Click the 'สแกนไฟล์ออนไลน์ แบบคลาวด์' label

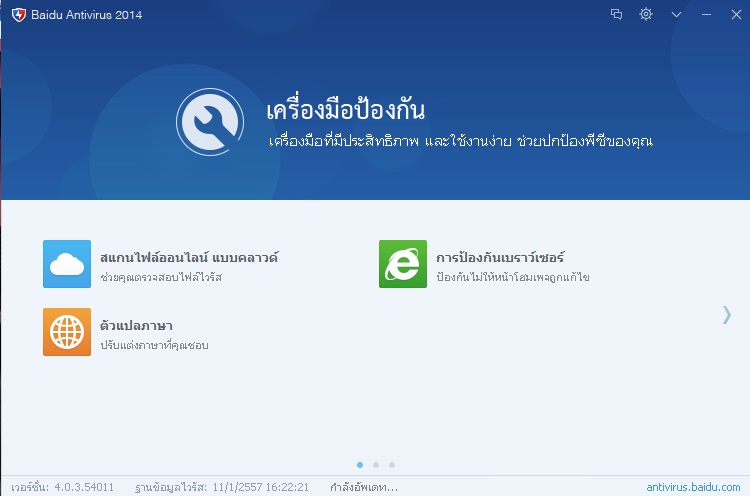click(189, 257)
